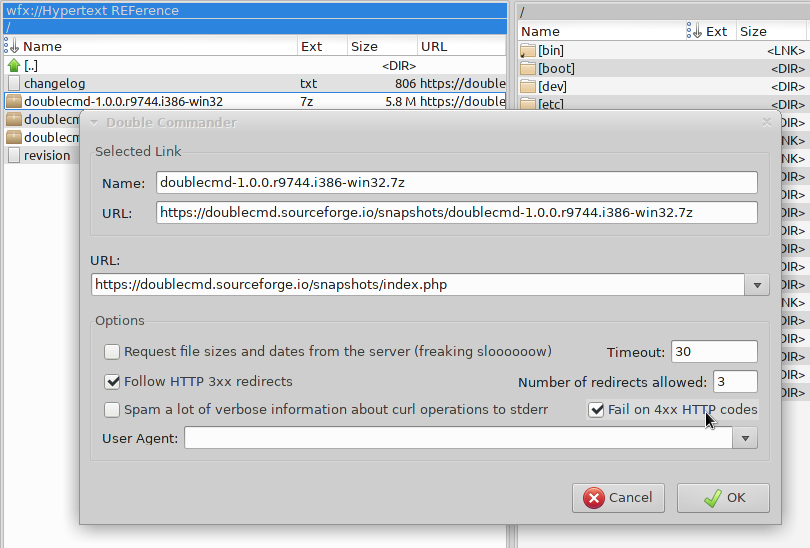Click the User Agent text field
The height and width of the screenshot is (548, 810).
click(458, 438)
